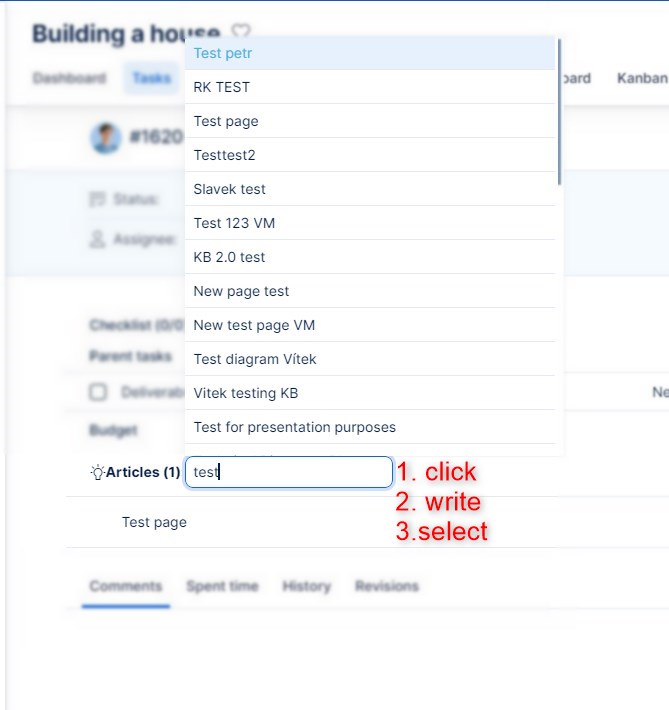The width and height of the screenshot is (669, 710).
Task: Switch to the Dashboard tab
Action: 69,78
